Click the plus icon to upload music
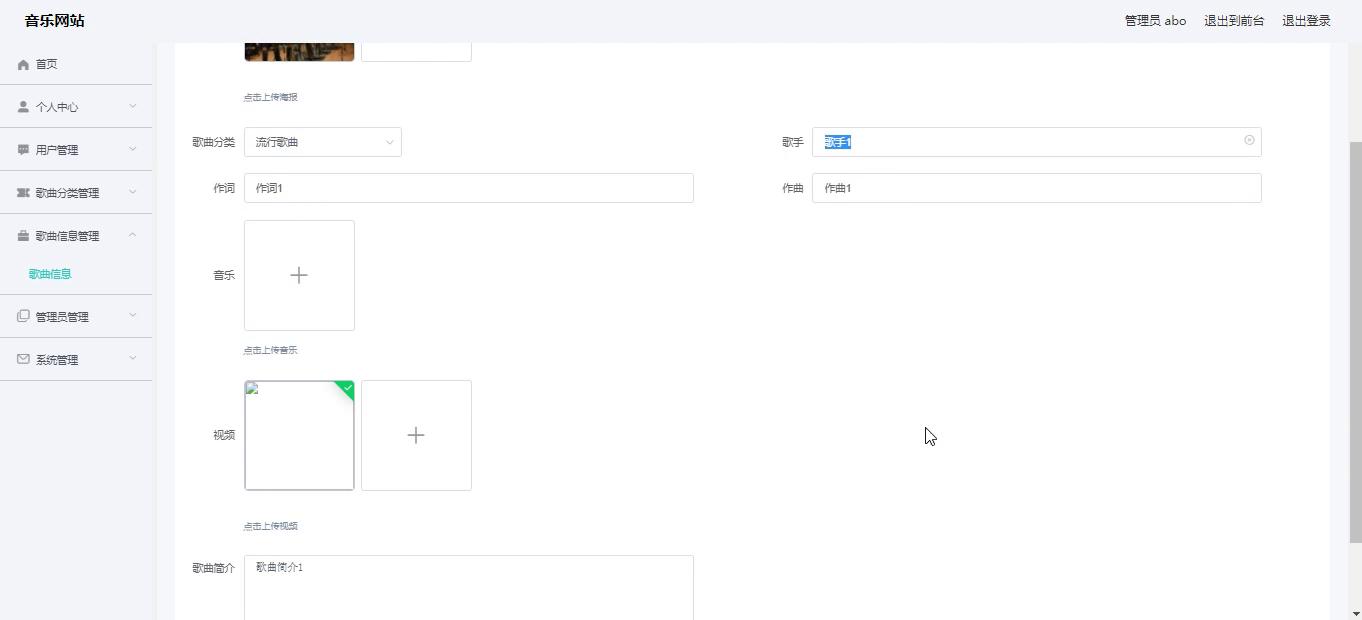 [x=299, y=275]
